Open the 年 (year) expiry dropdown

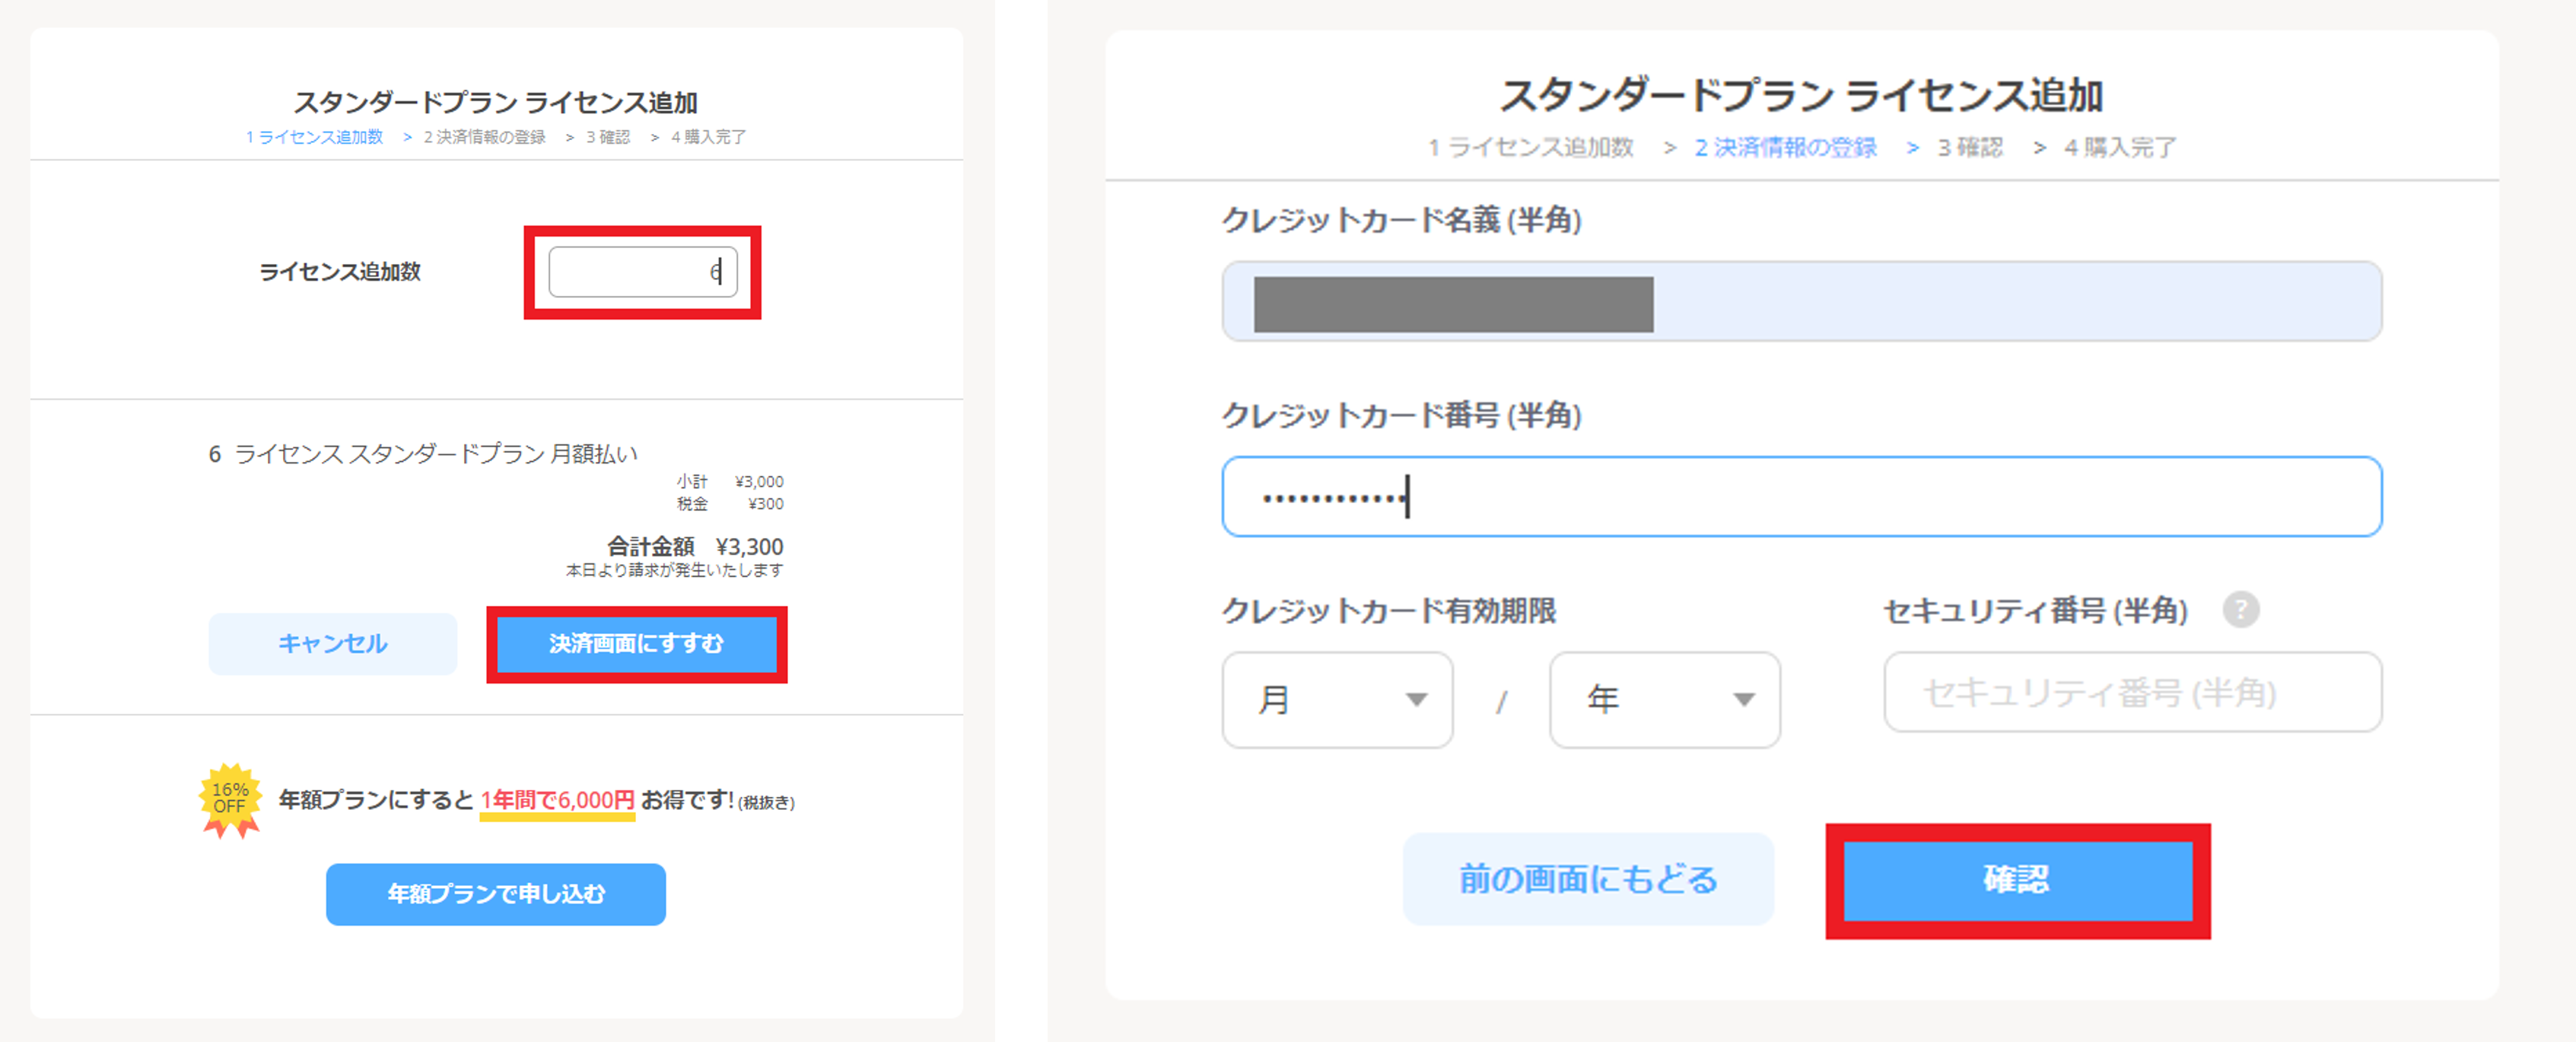1663,699
